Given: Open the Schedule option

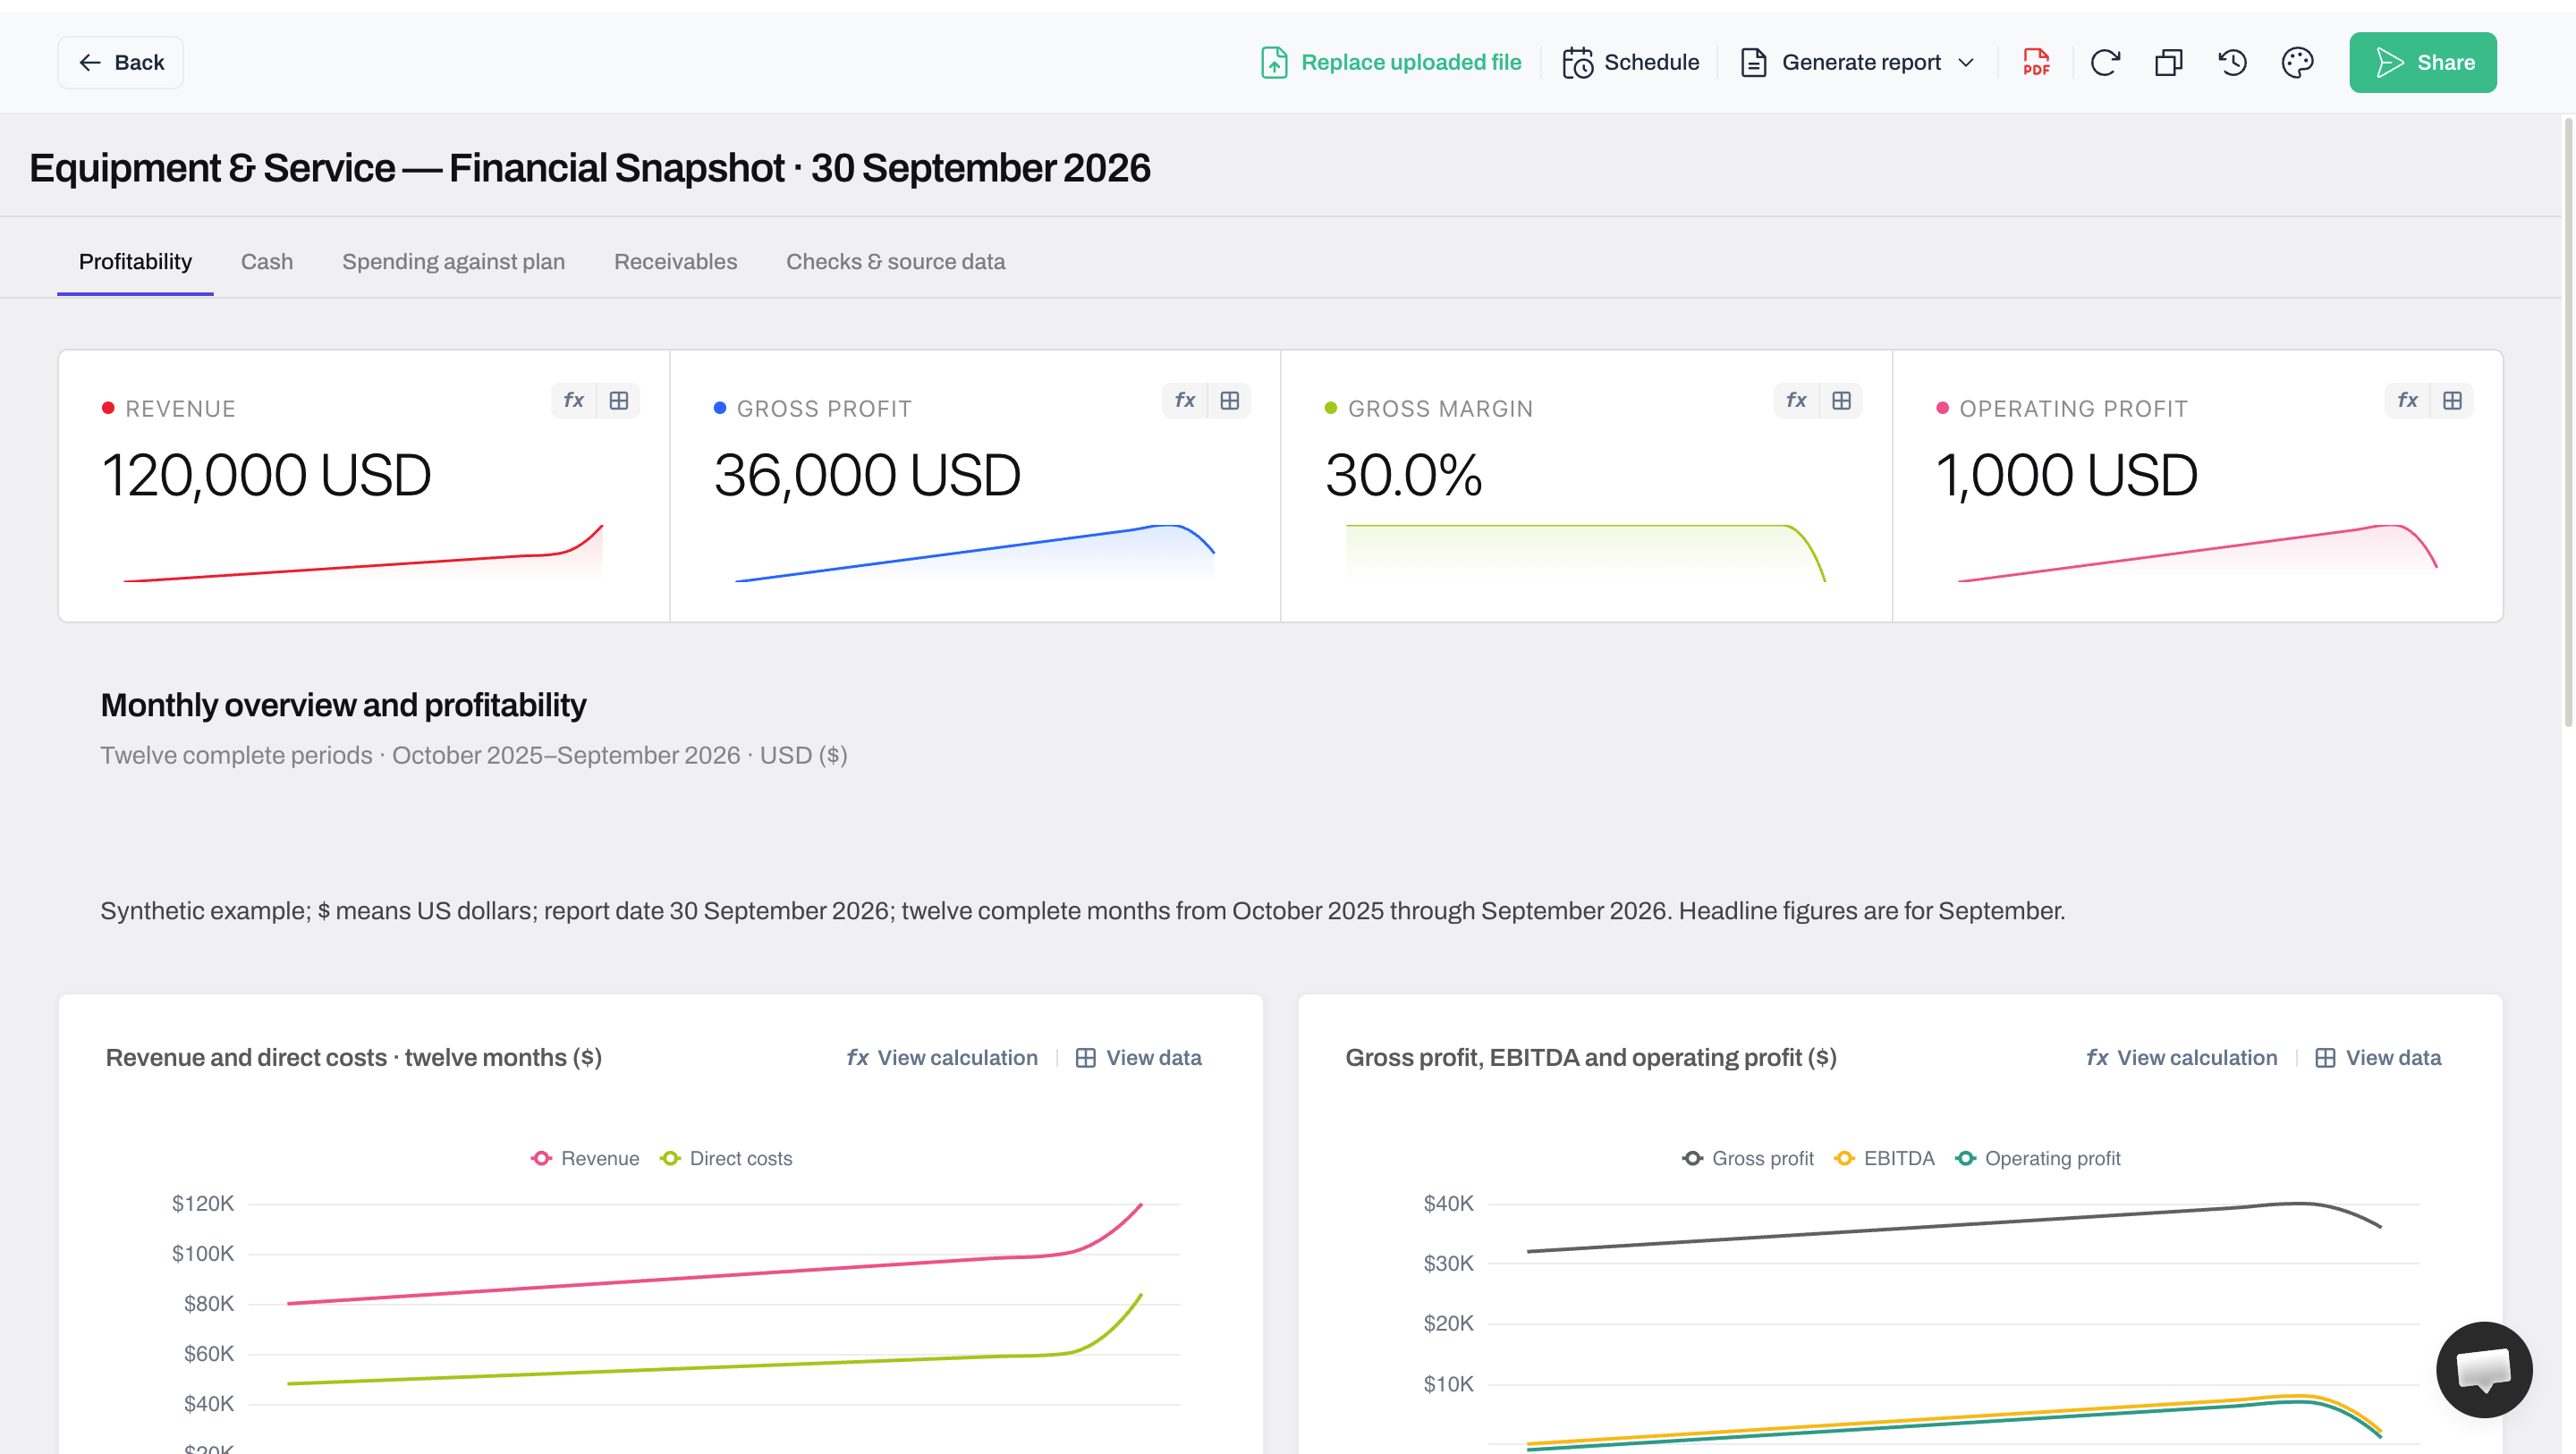Looking at the screenshot, I should coord(1630,62).
